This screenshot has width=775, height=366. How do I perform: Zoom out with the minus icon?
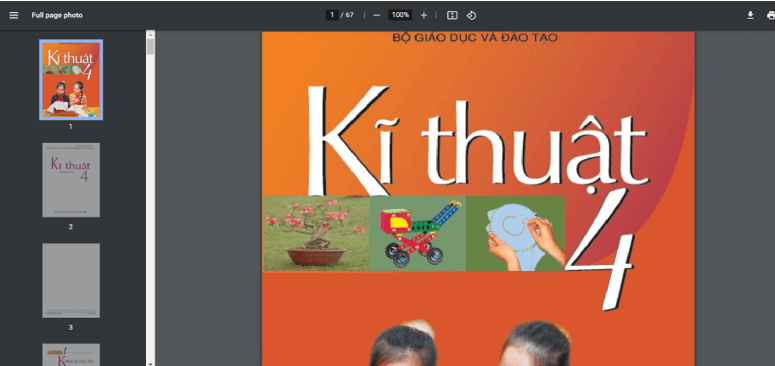(x=377, y=15)
